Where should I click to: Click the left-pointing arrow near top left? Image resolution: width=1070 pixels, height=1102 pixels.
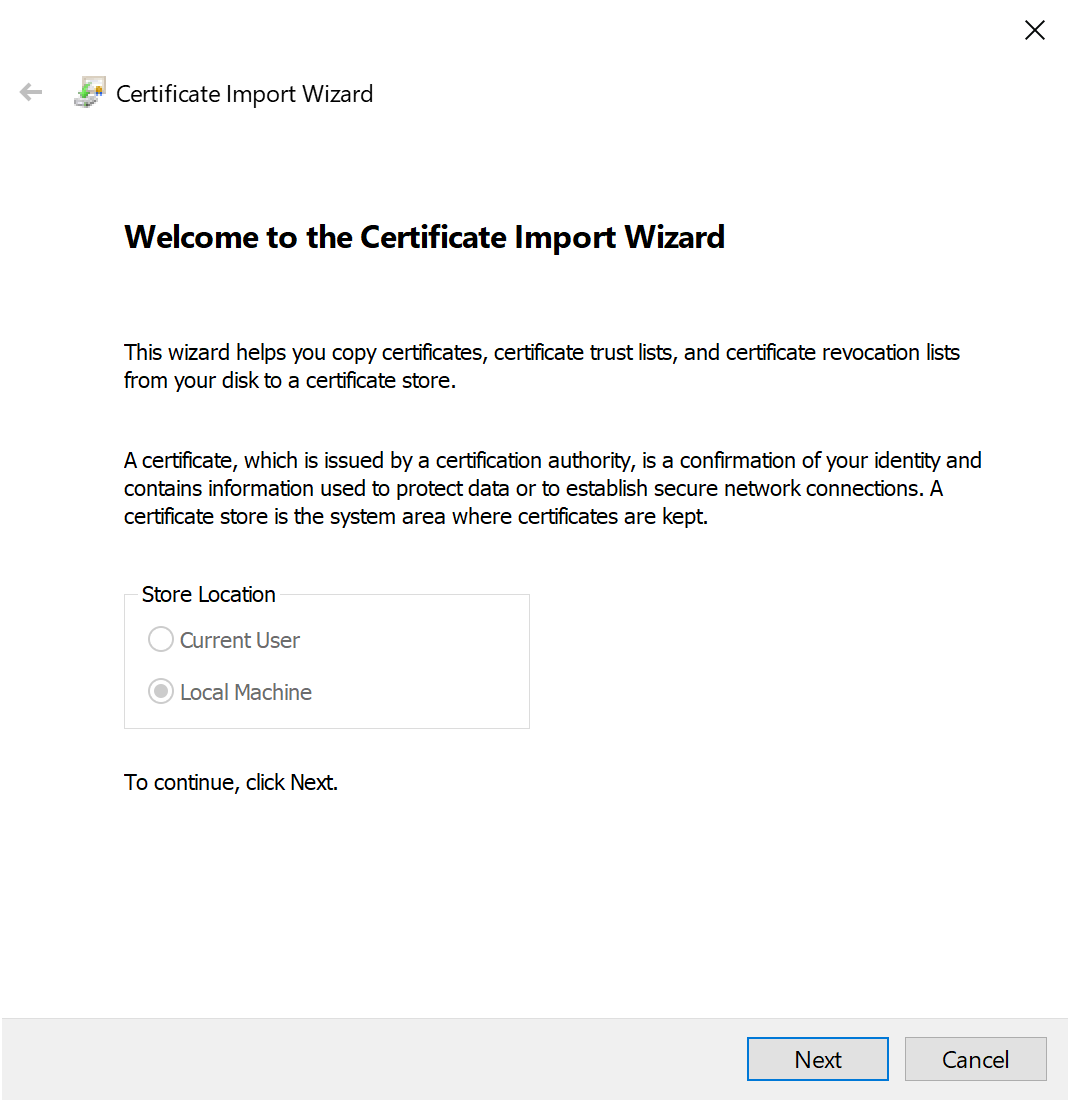[x=31, y=92]
